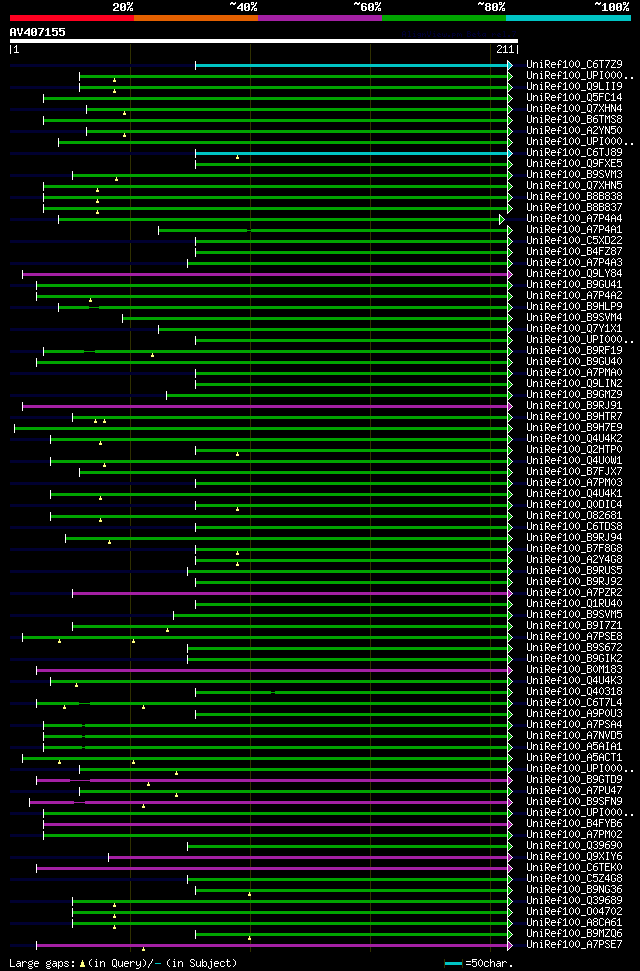Click the purple alignment bar for Q9LY84
This screenshot has width=640, height=971.
pyautogui.click(x=266, y=274)
